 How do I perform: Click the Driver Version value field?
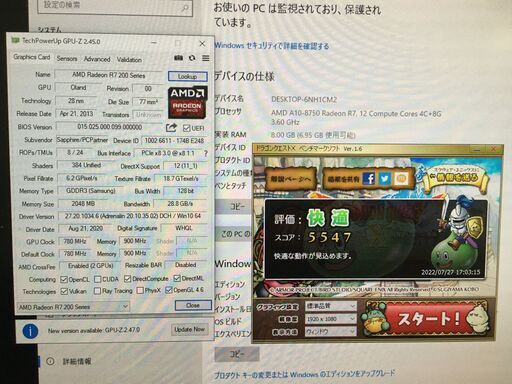(133, 216)
